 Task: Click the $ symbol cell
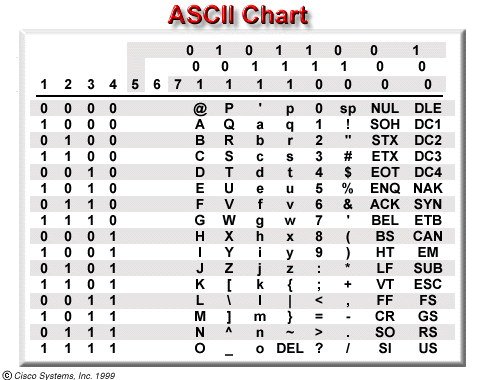348,172
